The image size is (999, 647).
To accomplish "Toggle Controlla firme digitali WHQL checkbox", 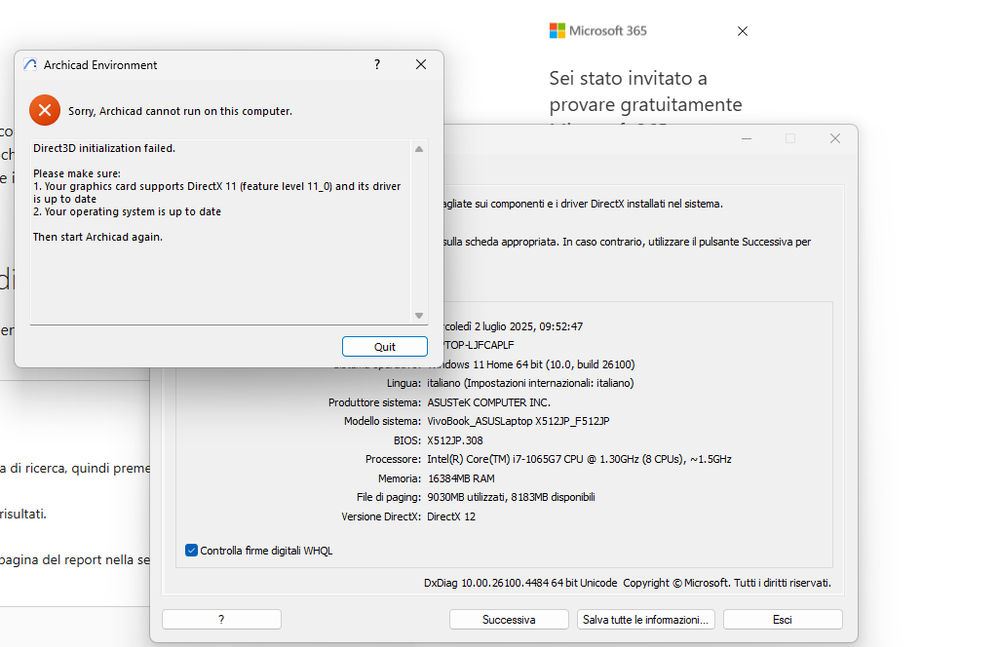I will pos(191,550).
